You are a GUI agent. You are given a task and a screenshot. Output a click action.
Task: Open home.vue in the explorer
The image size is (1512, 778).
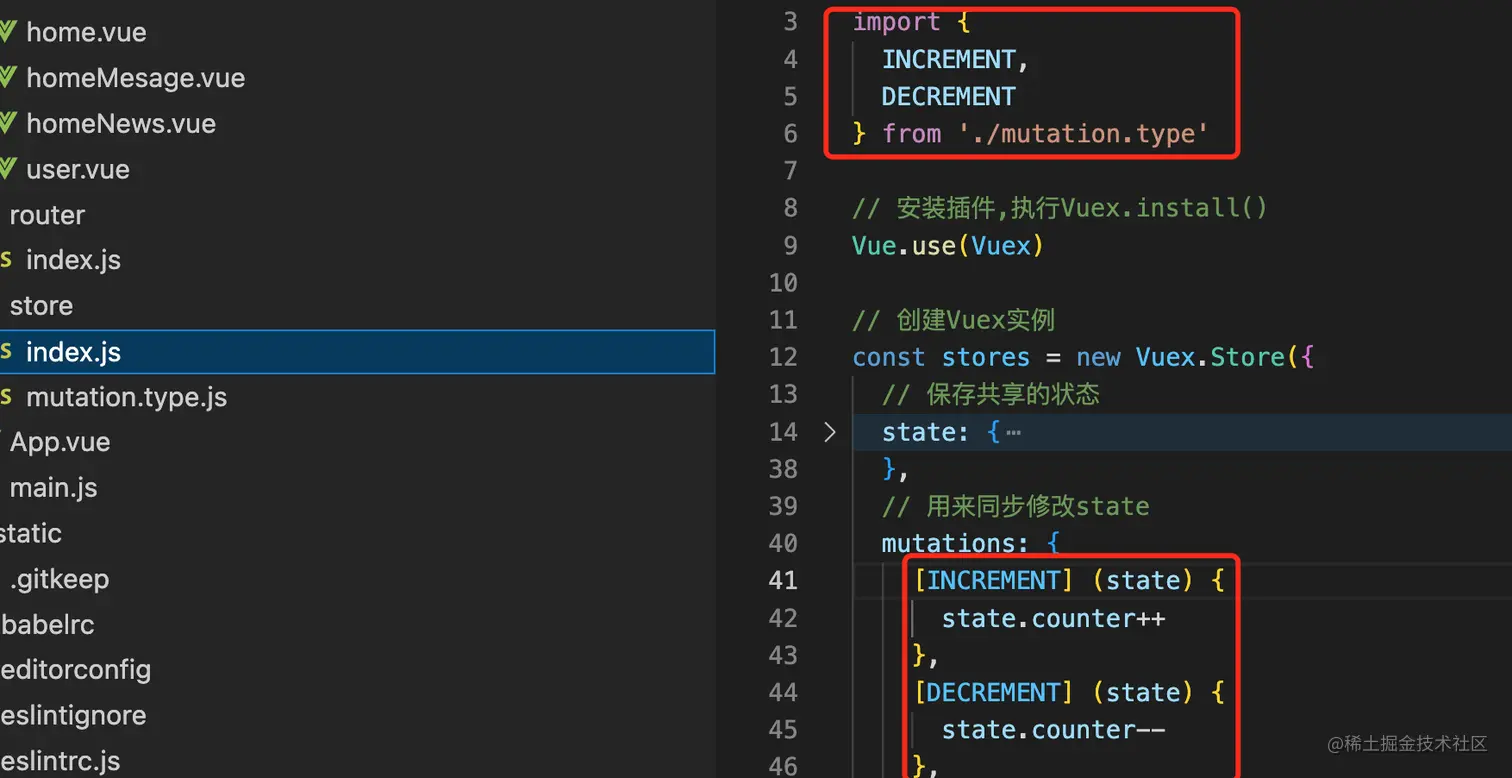(86, 32)
